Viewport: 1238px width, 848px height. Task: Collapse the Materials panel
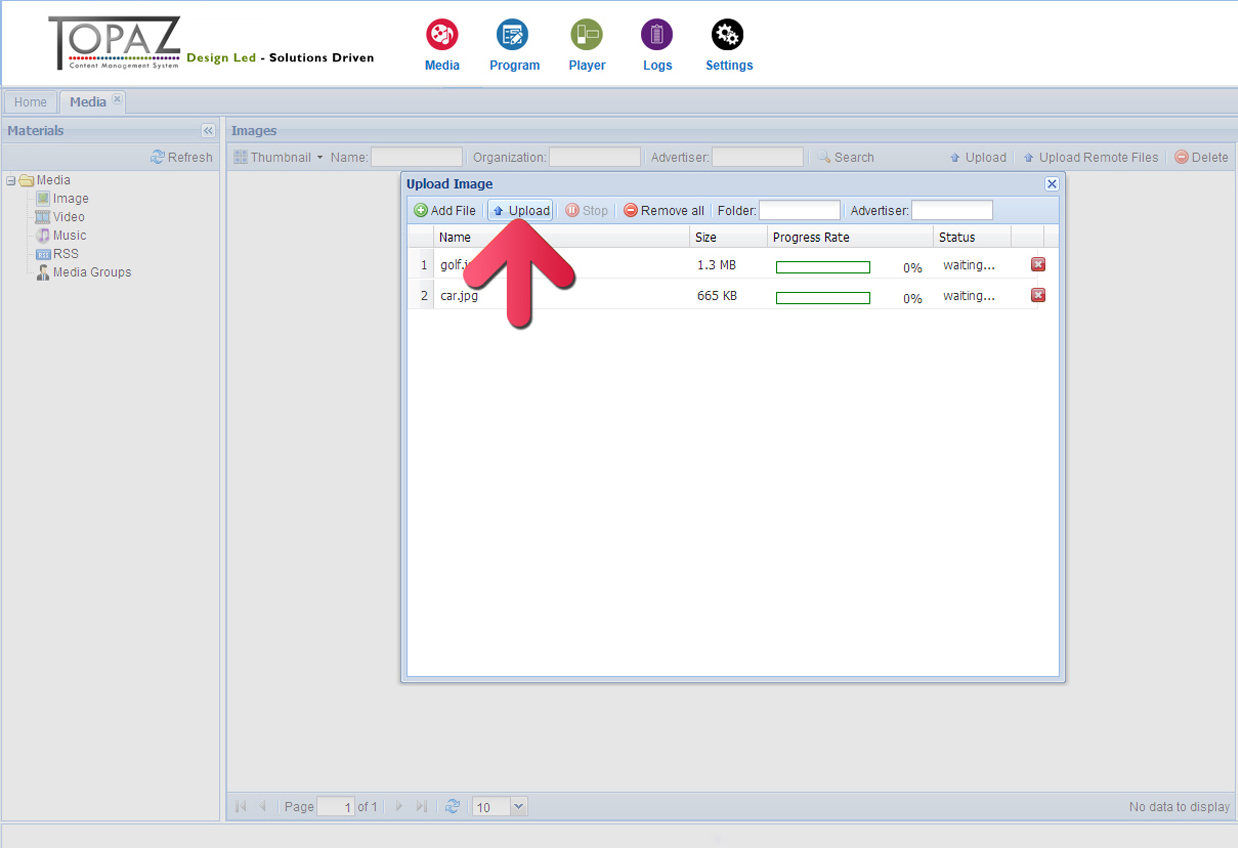coord(207,131)
